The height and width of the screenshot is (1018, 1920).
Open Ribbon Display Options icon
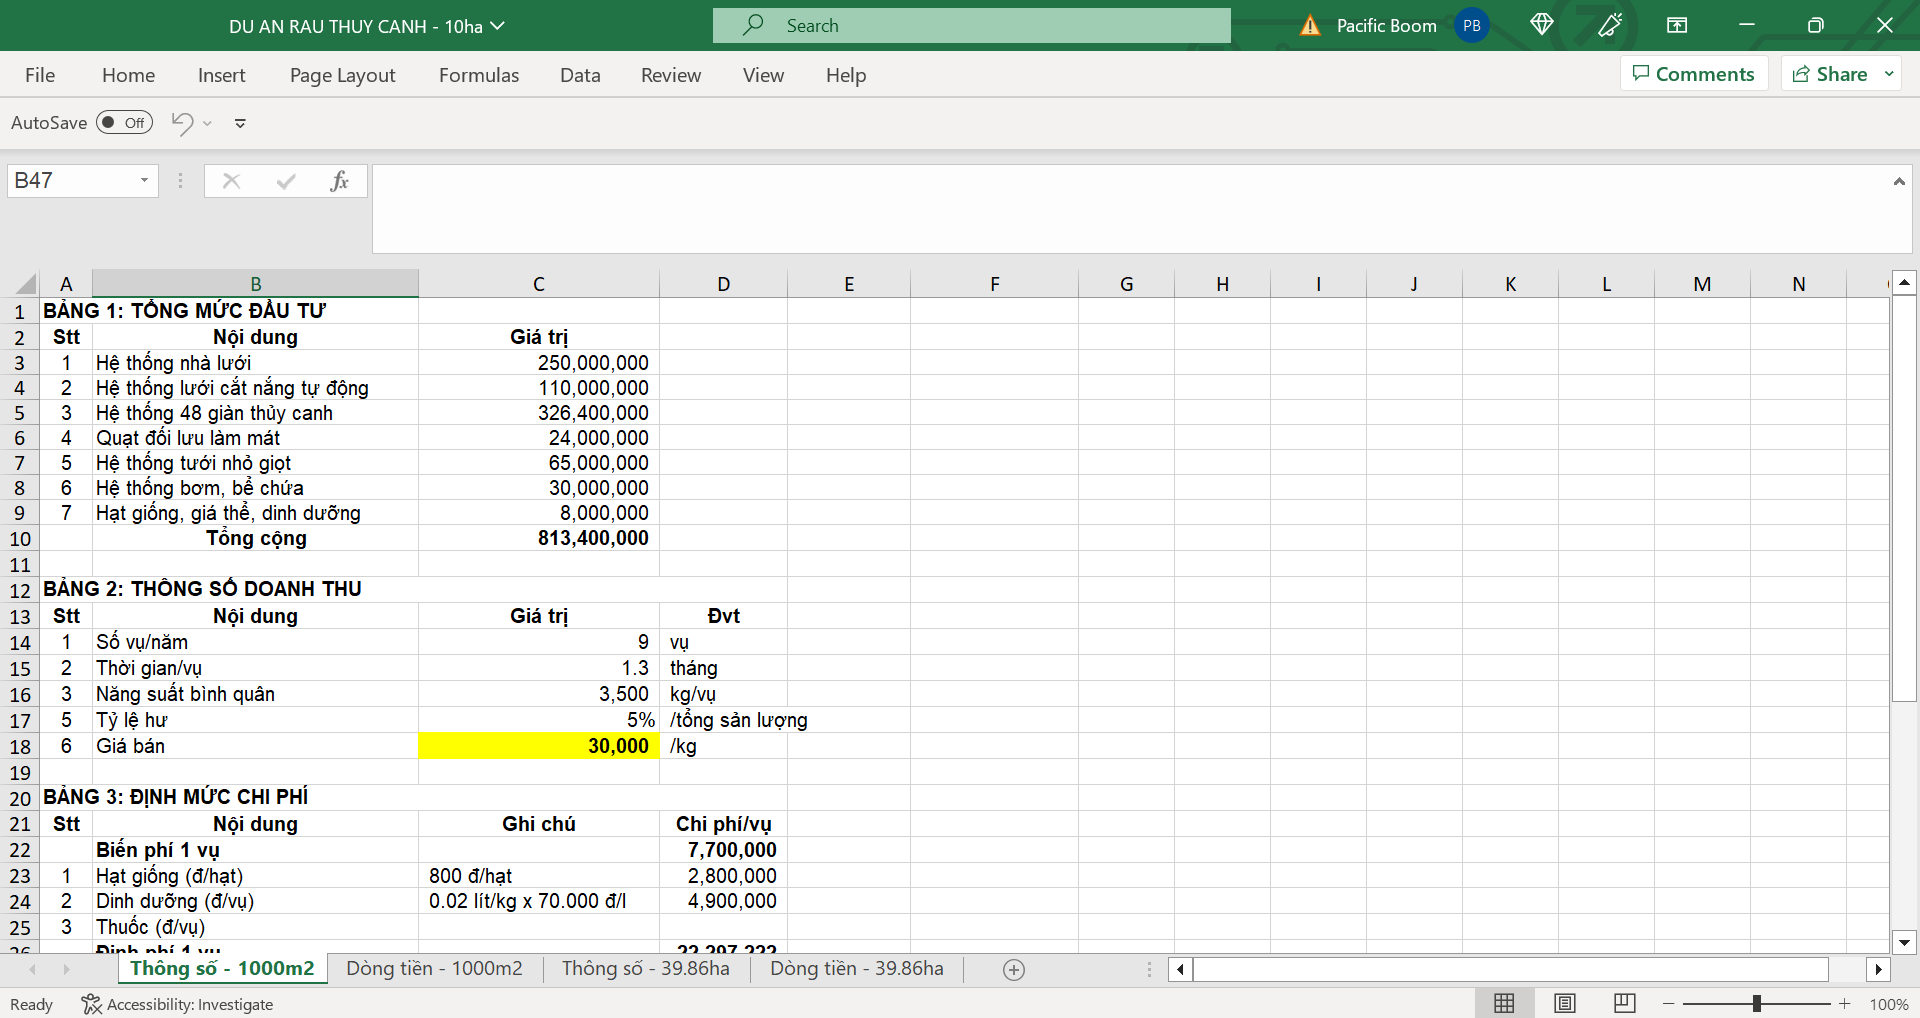tap(1677, 25)
